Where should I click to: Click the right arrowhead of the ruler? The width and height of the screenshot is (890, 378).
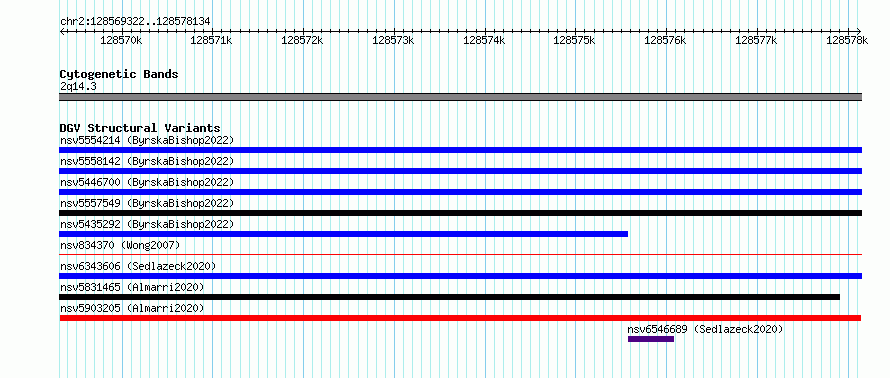pyautogui.click(x=859, y=31)
